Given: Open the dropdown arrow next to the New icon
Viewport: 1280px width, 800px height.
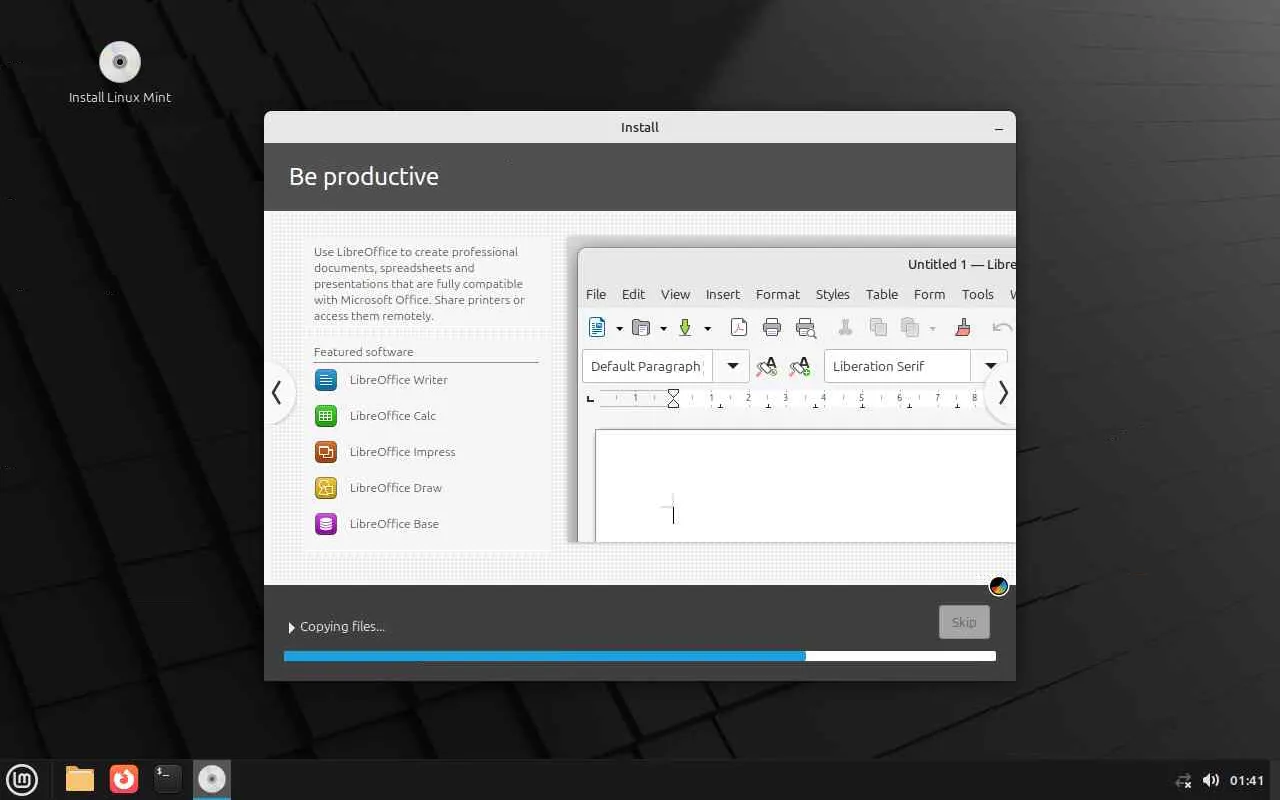Looking at the screenshot, I should tap(619, 328).
